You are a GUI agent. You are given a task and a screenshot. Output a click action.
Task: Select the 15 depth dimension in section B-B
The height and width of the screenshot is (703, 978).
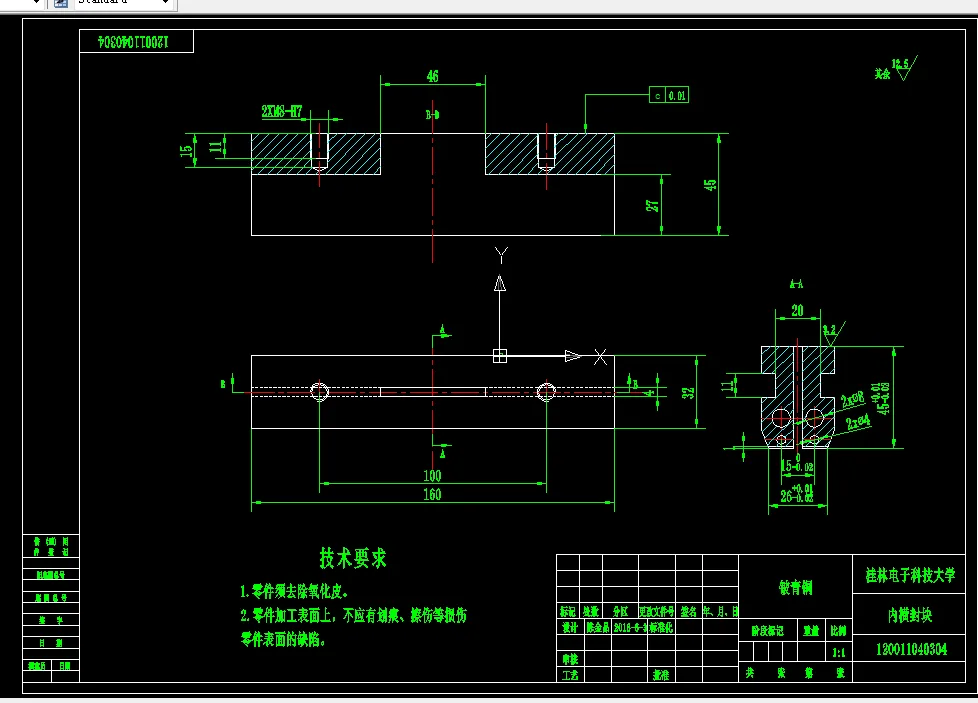click(186, 150)
